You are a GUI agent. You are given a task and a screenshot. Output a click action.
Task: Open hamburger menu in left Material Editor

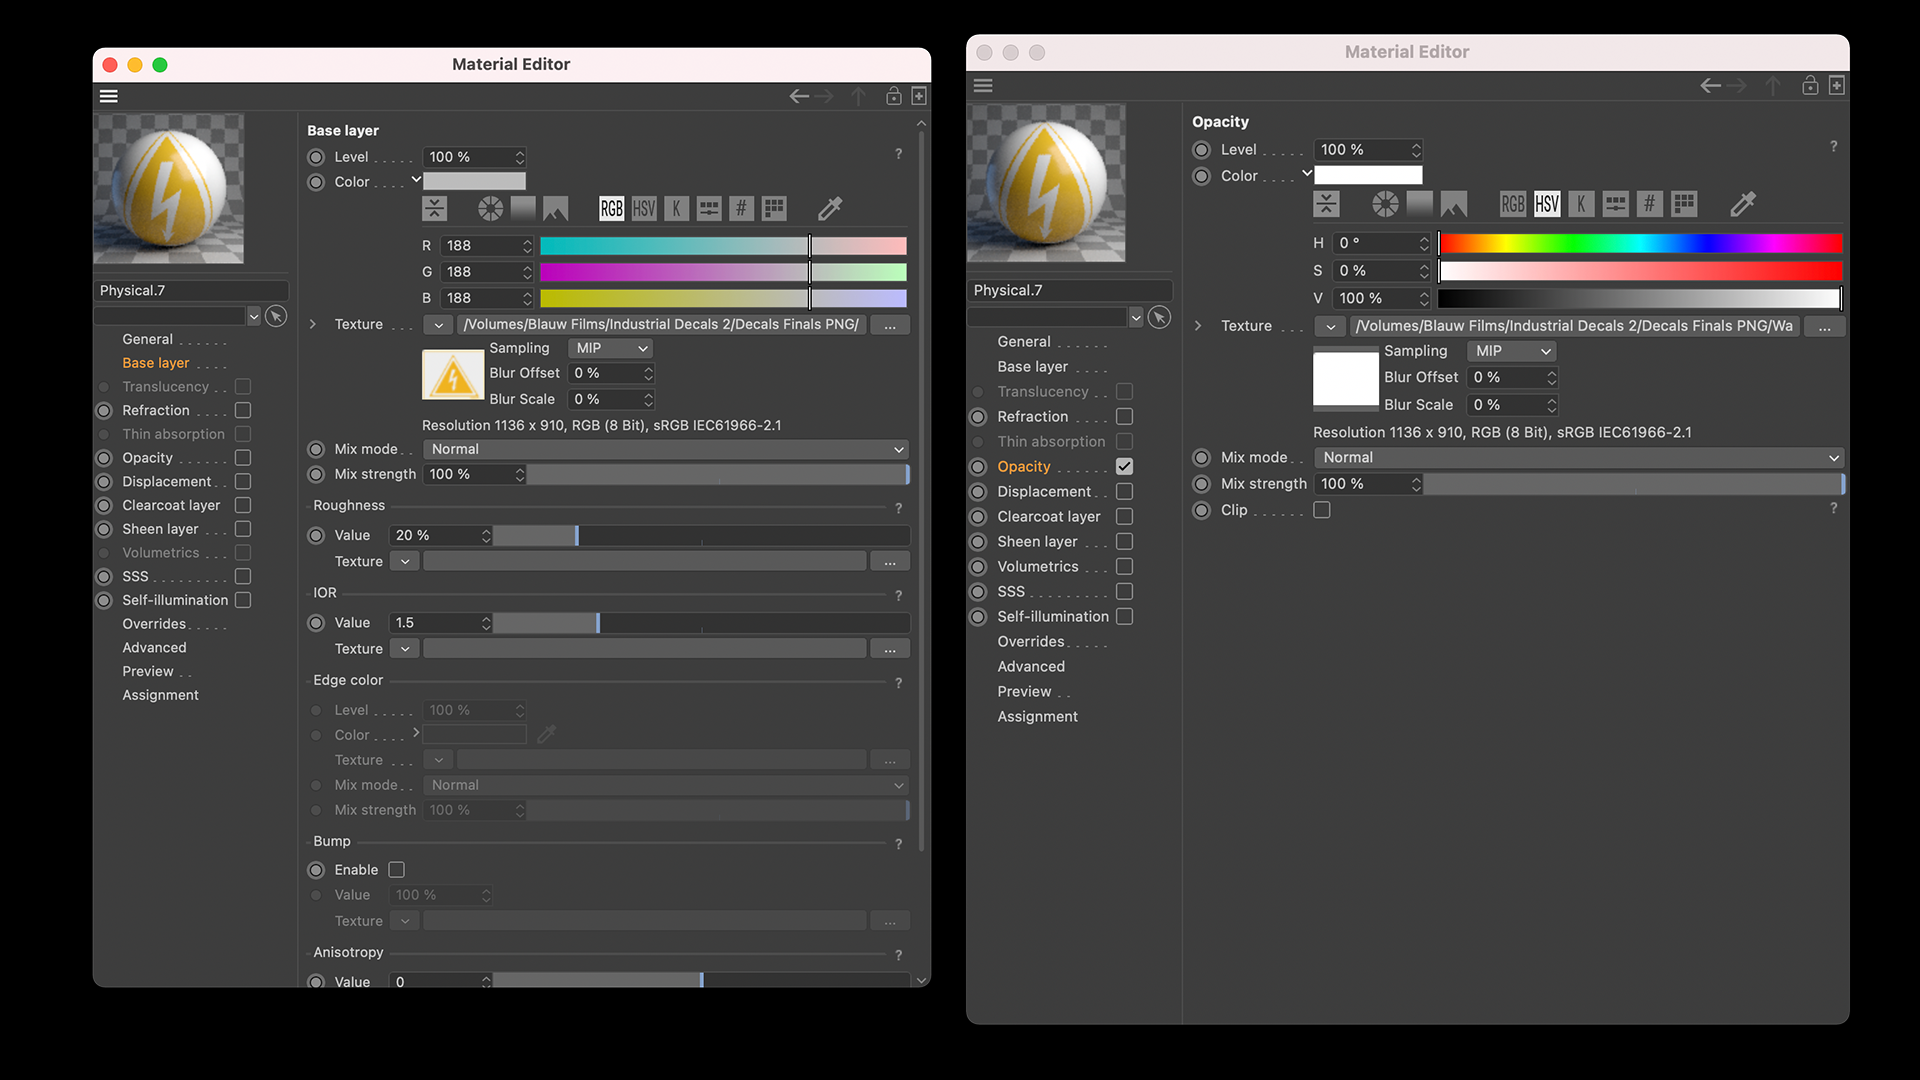point(109,96)
